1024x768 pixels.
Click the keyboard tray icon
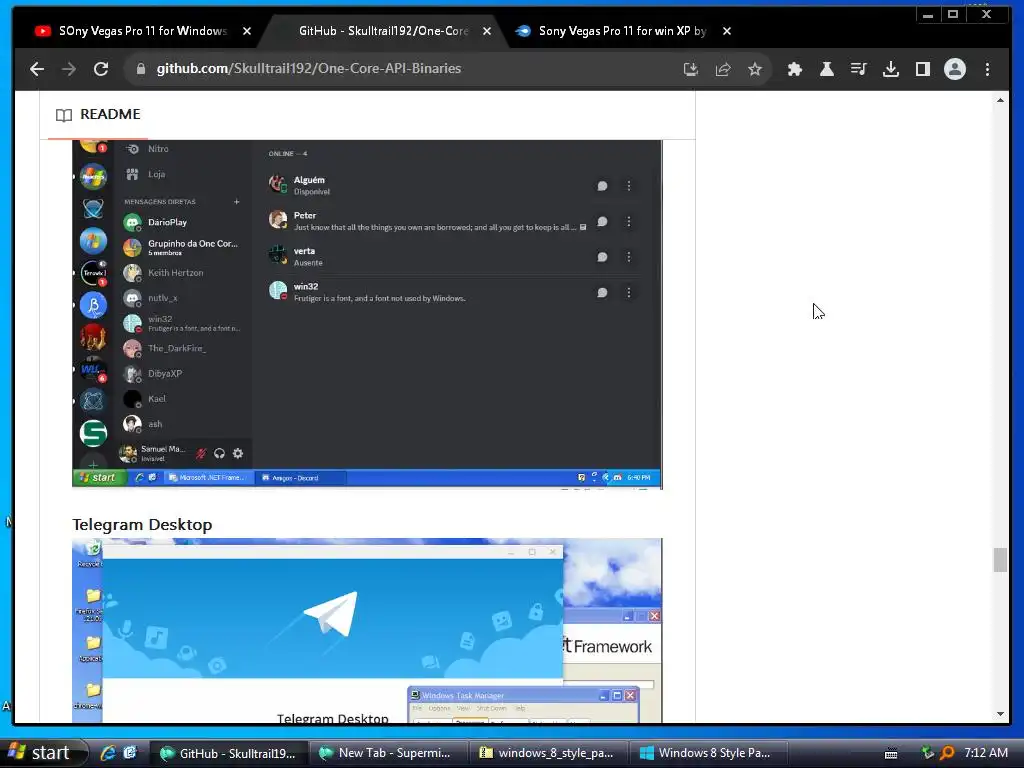(x=891, y=754)
